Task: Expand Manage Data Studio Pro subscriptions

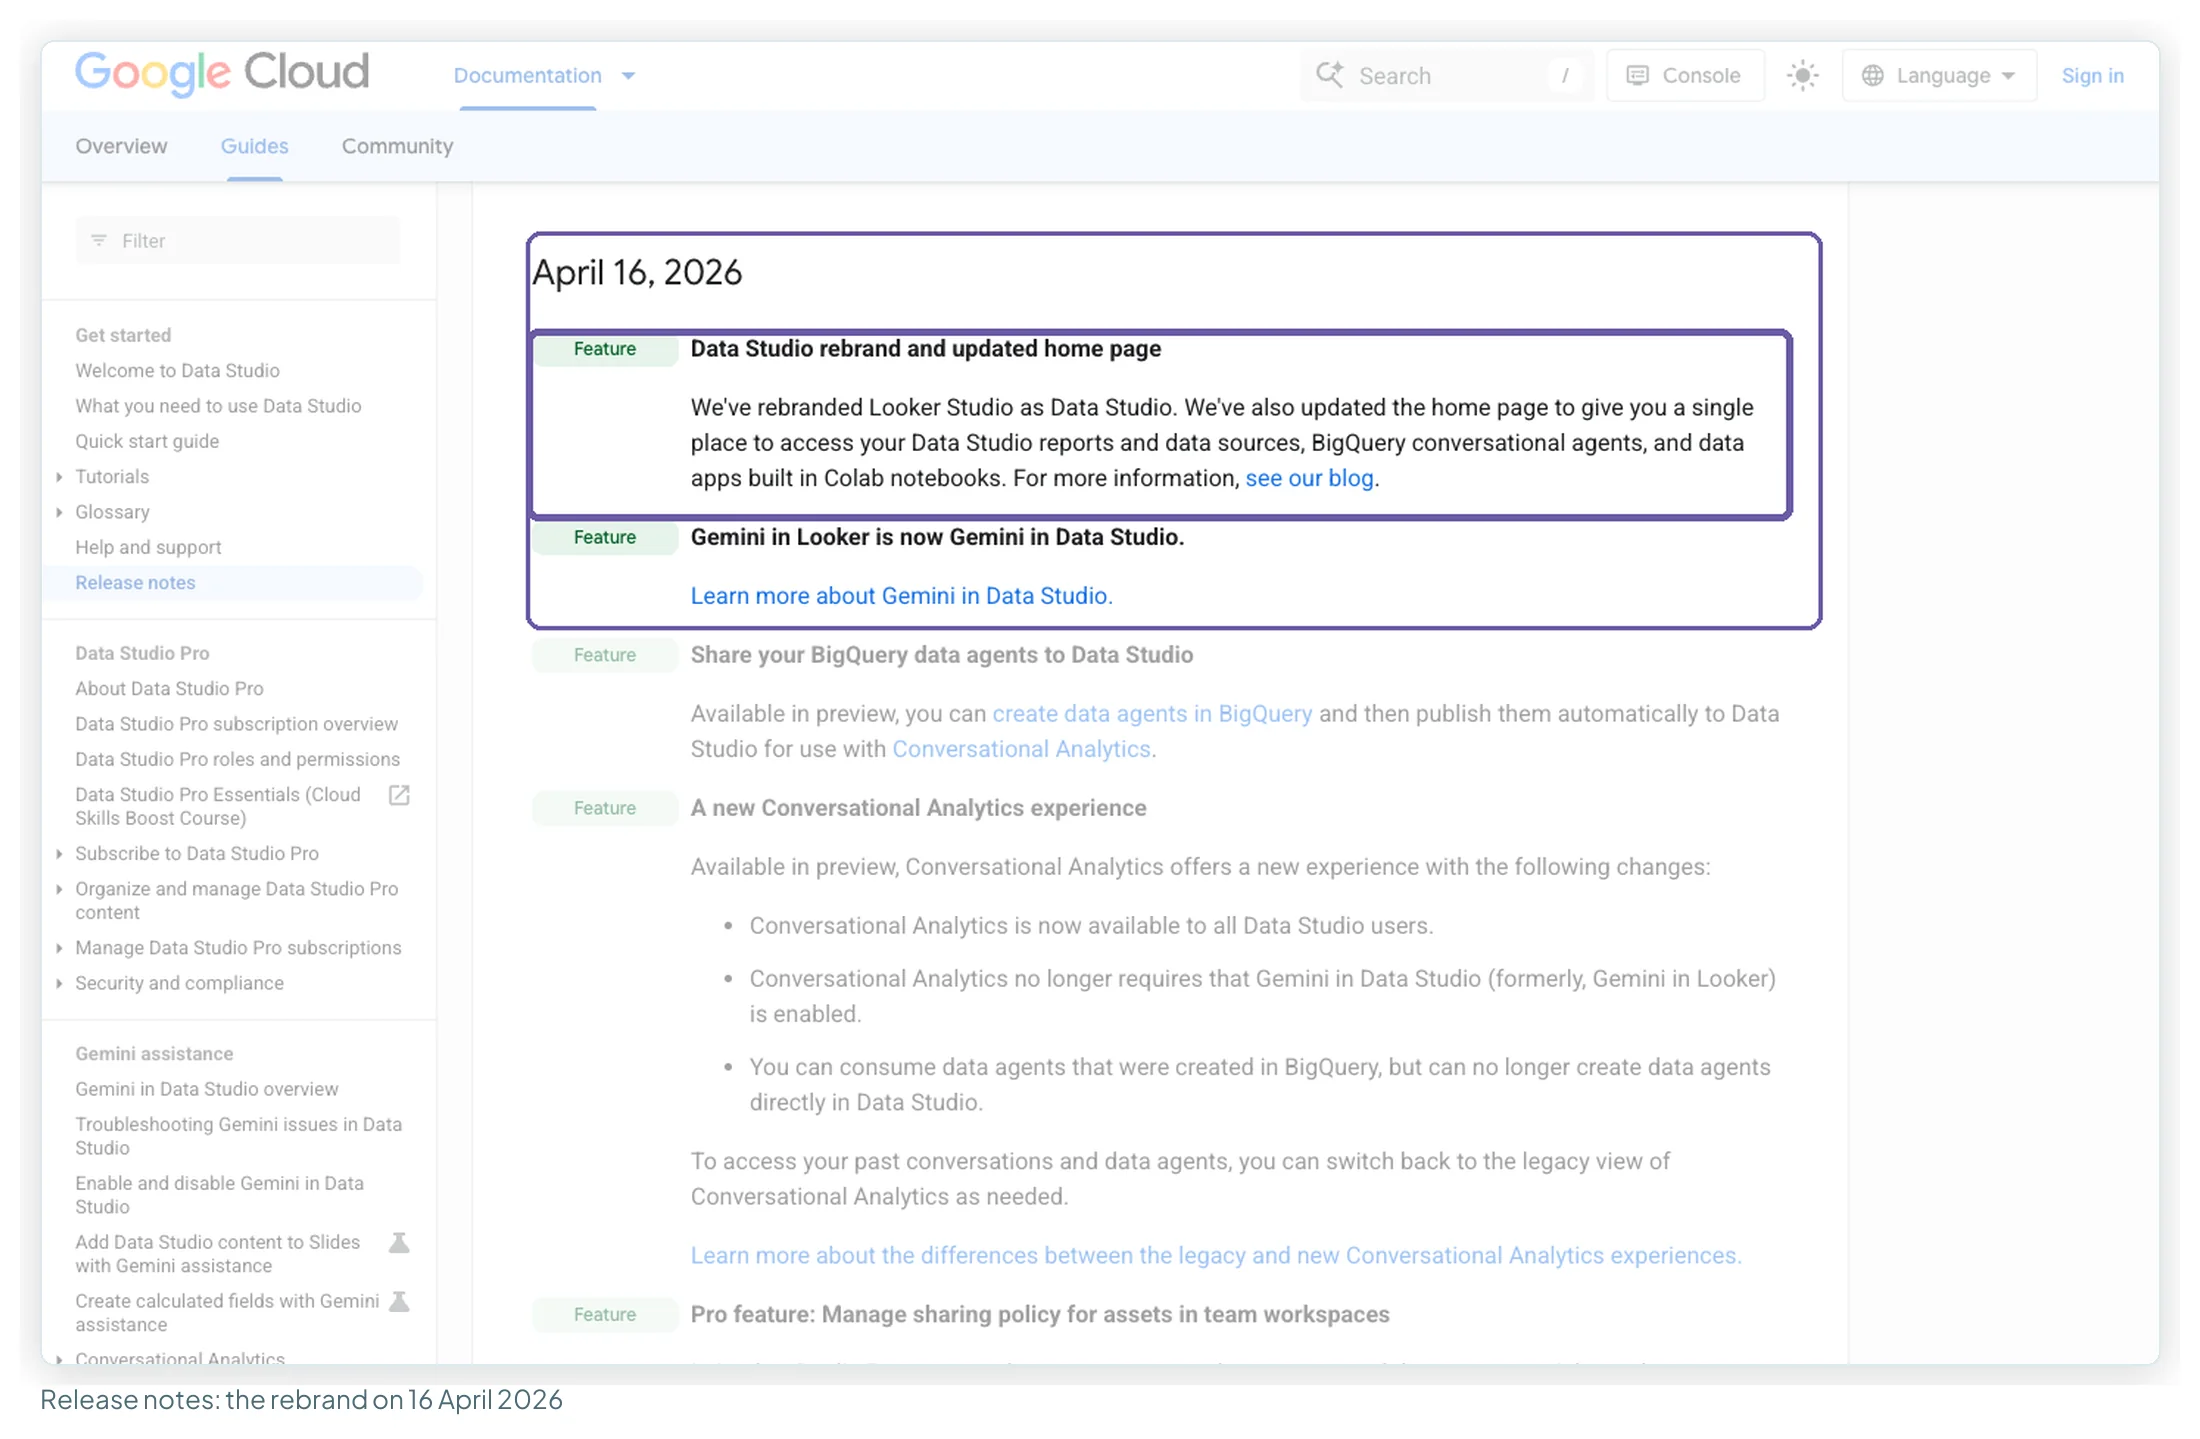Action: [59, 948]
